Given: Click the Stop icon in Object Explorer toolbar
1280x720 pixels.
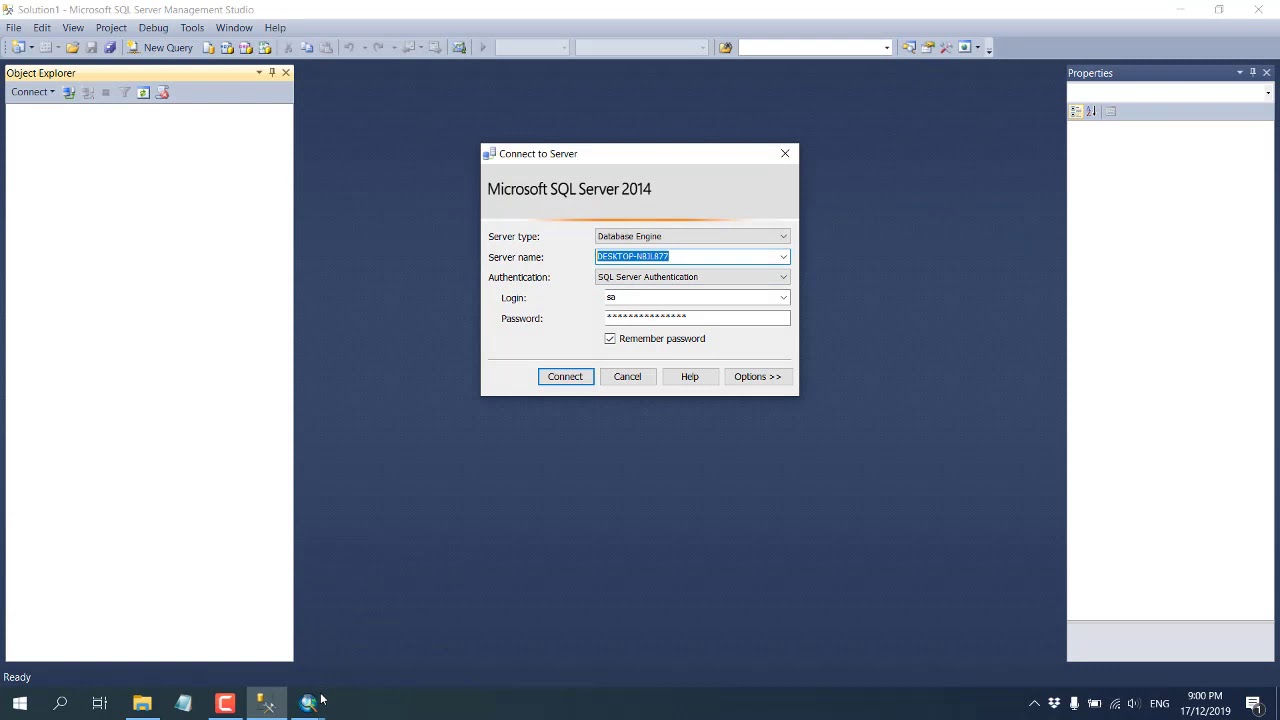Looking at the screenshot, I should click(106, 92).
